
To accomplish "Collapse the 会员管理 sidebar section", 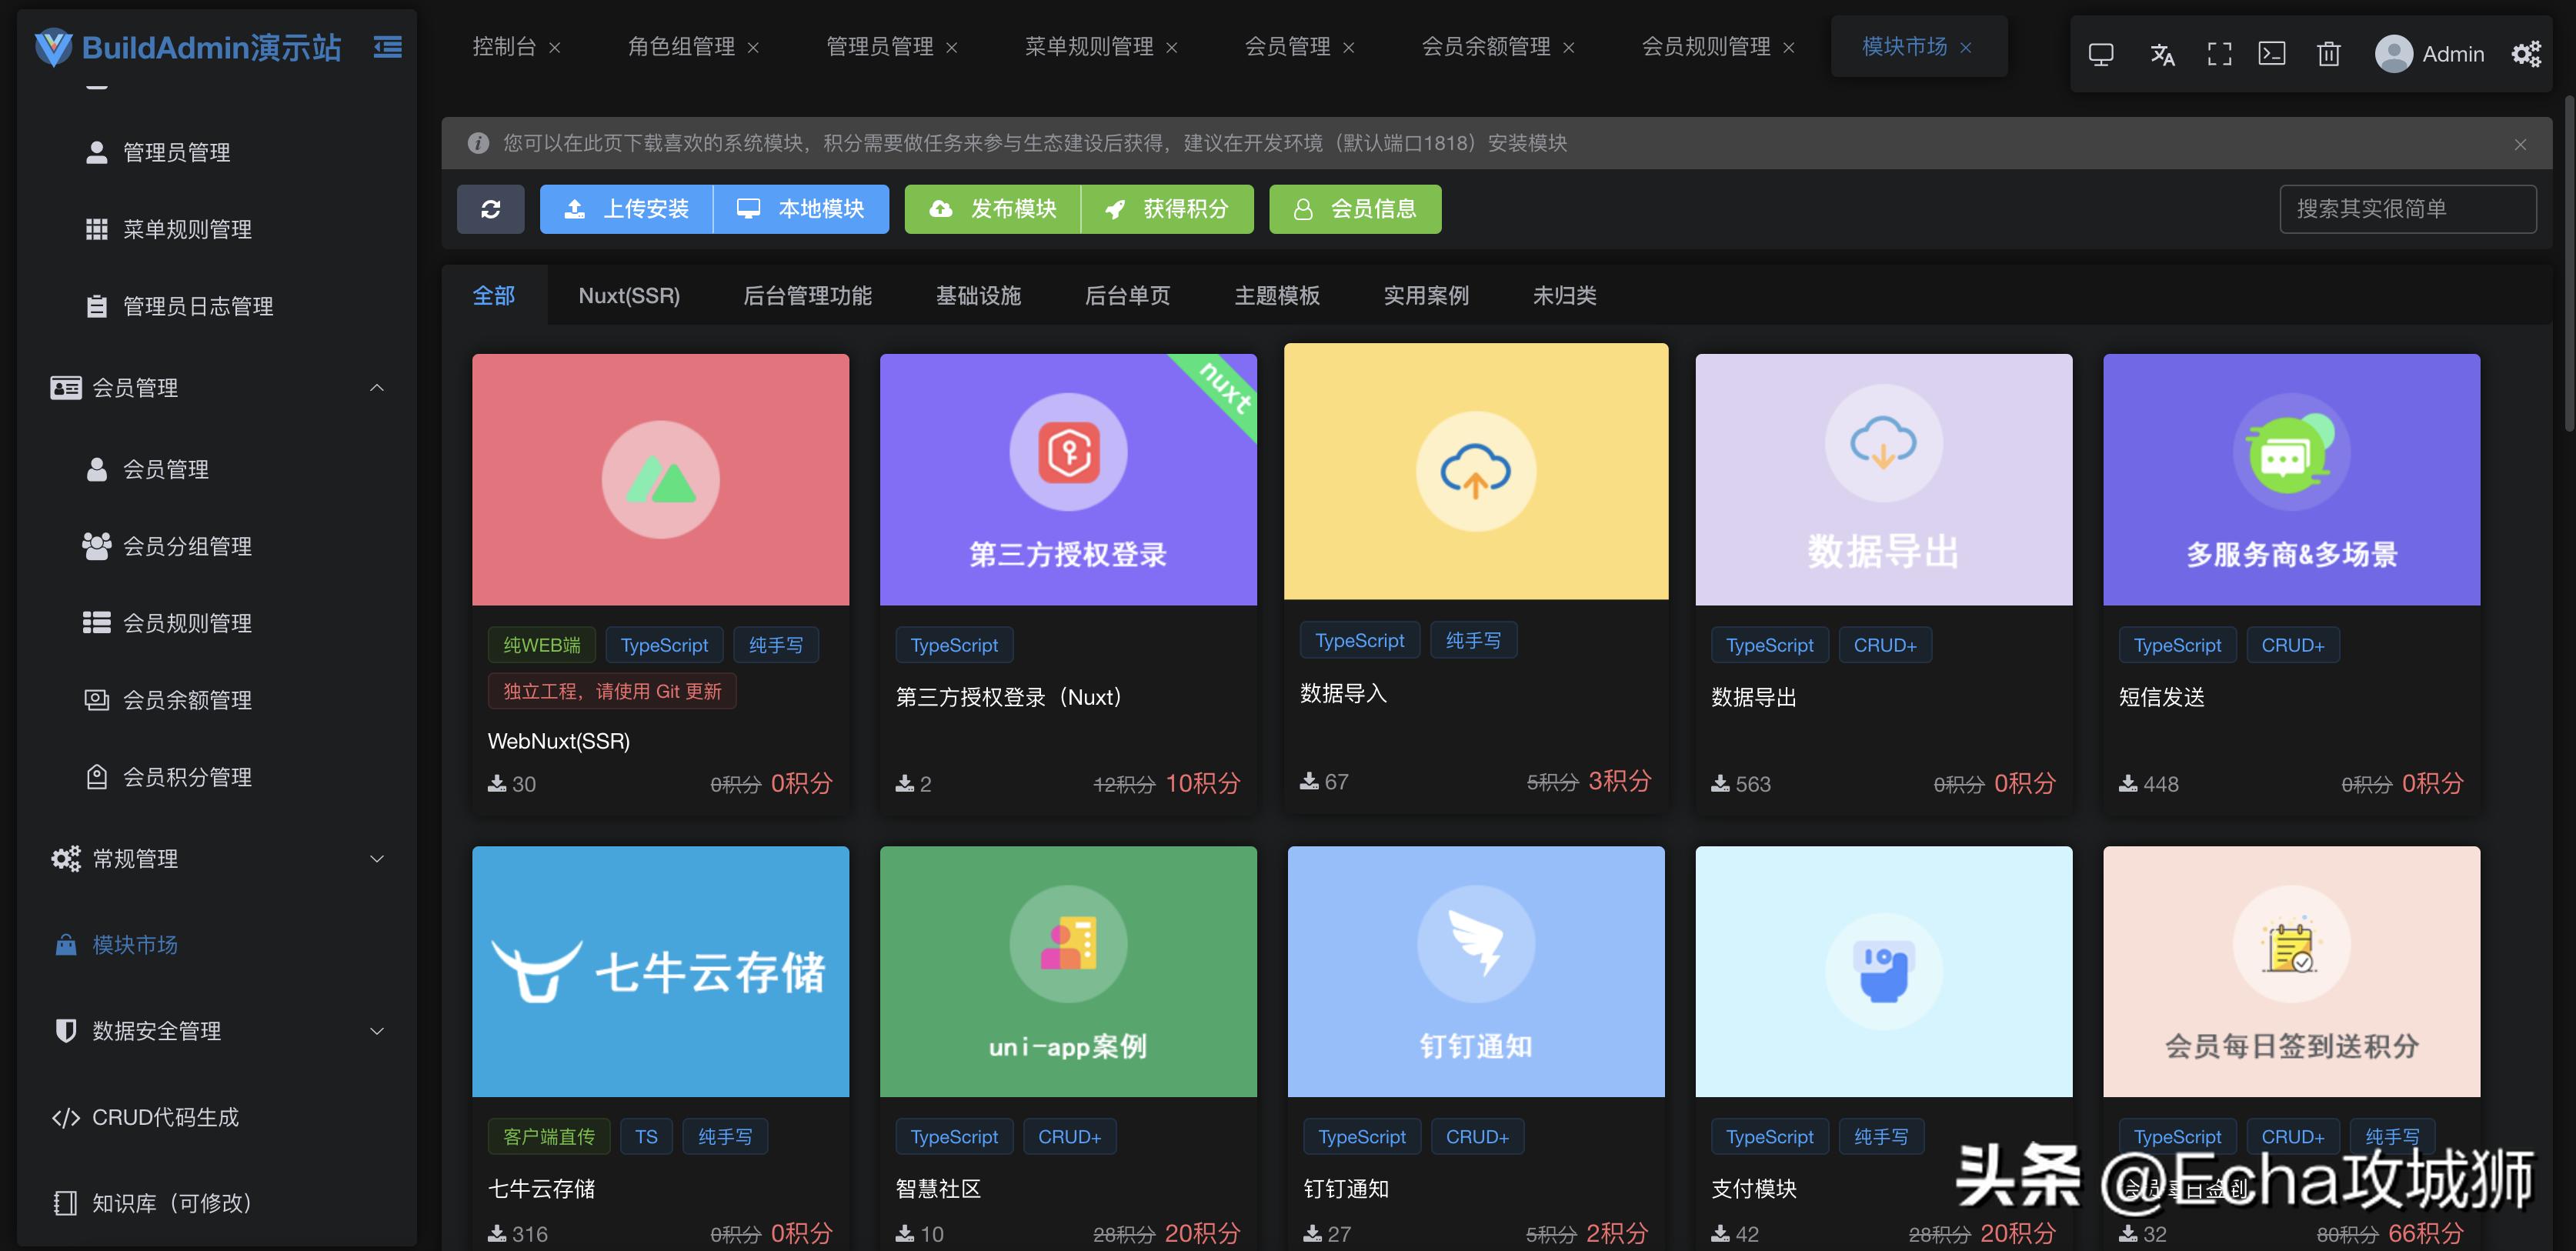I will (x=216, y=388).
